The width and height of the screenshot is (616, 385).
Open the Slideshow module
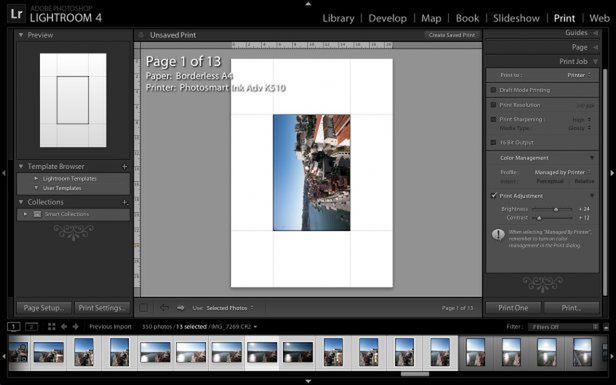pyautogui.click(x=516, y=18)
